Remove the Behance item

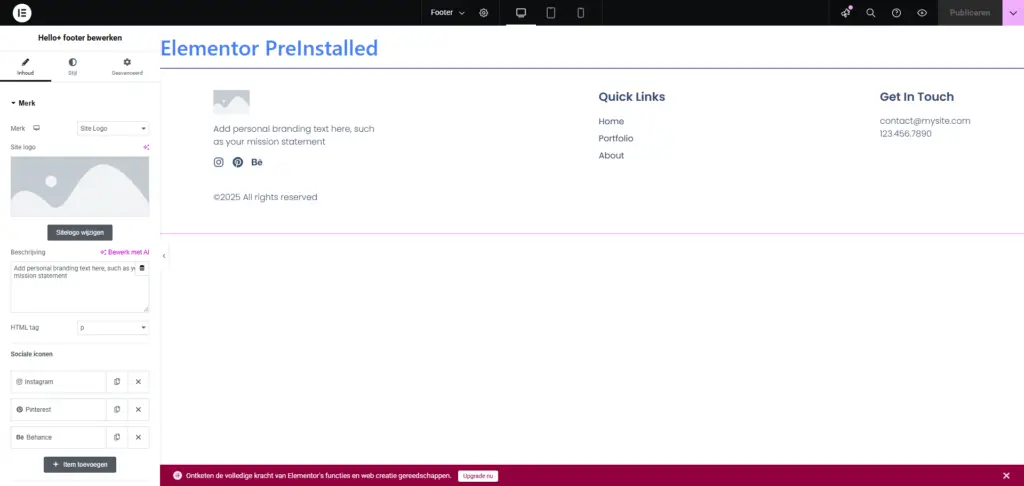click(138, 437)
